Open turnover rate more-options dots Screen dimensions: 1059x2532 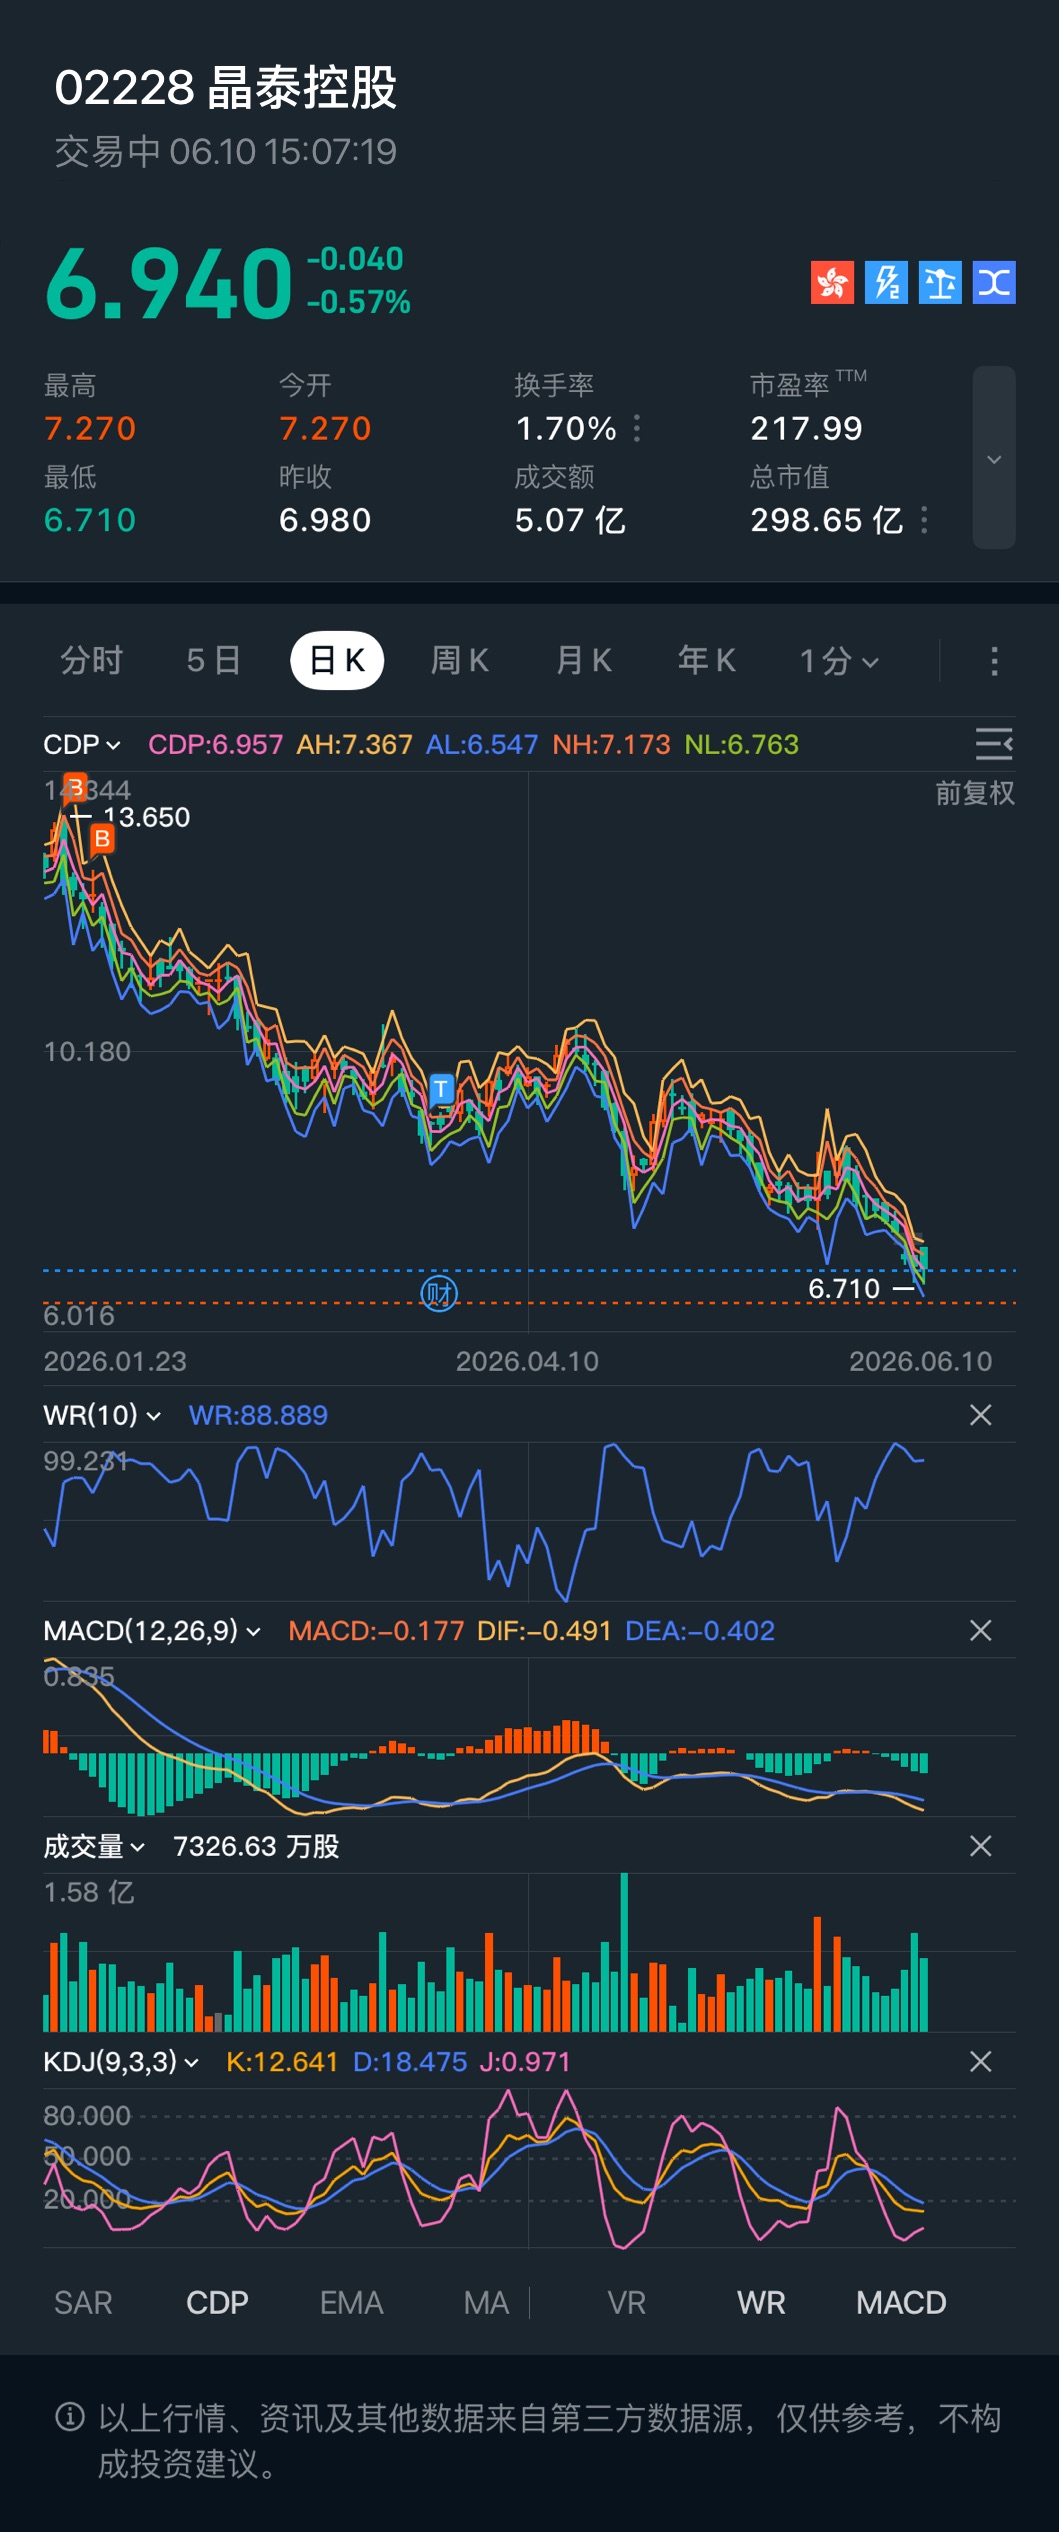(x=637, y=429)
